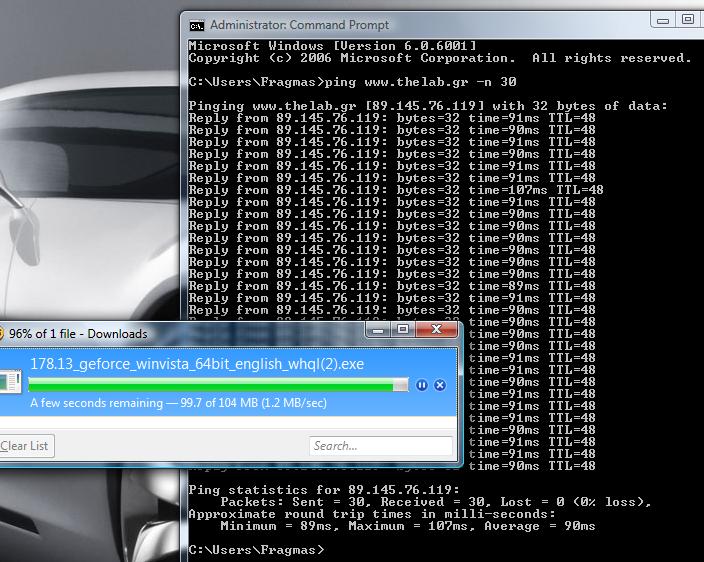Click the Downloads search field

[x=381, y=446]
